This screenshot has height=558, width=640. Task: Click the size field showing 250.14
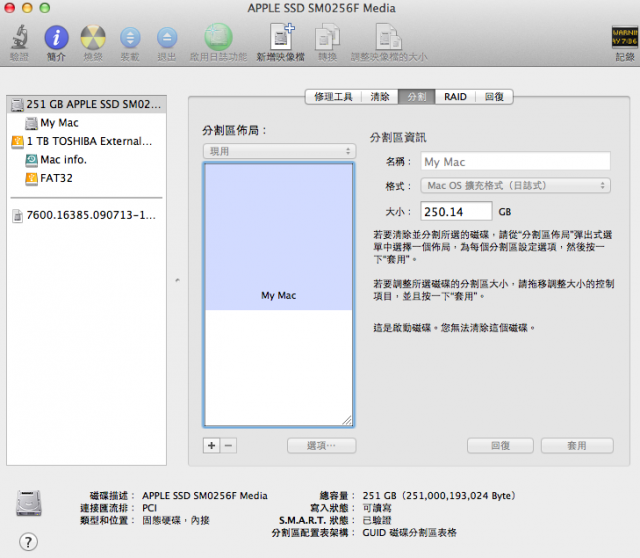[x=456, y=211]
